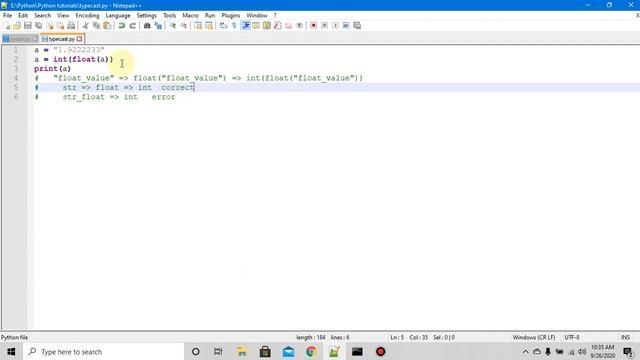Click the Open file toolbar icon
Image resolution: width=640 pixels, height=360 pixels.
tap(17, 26)
